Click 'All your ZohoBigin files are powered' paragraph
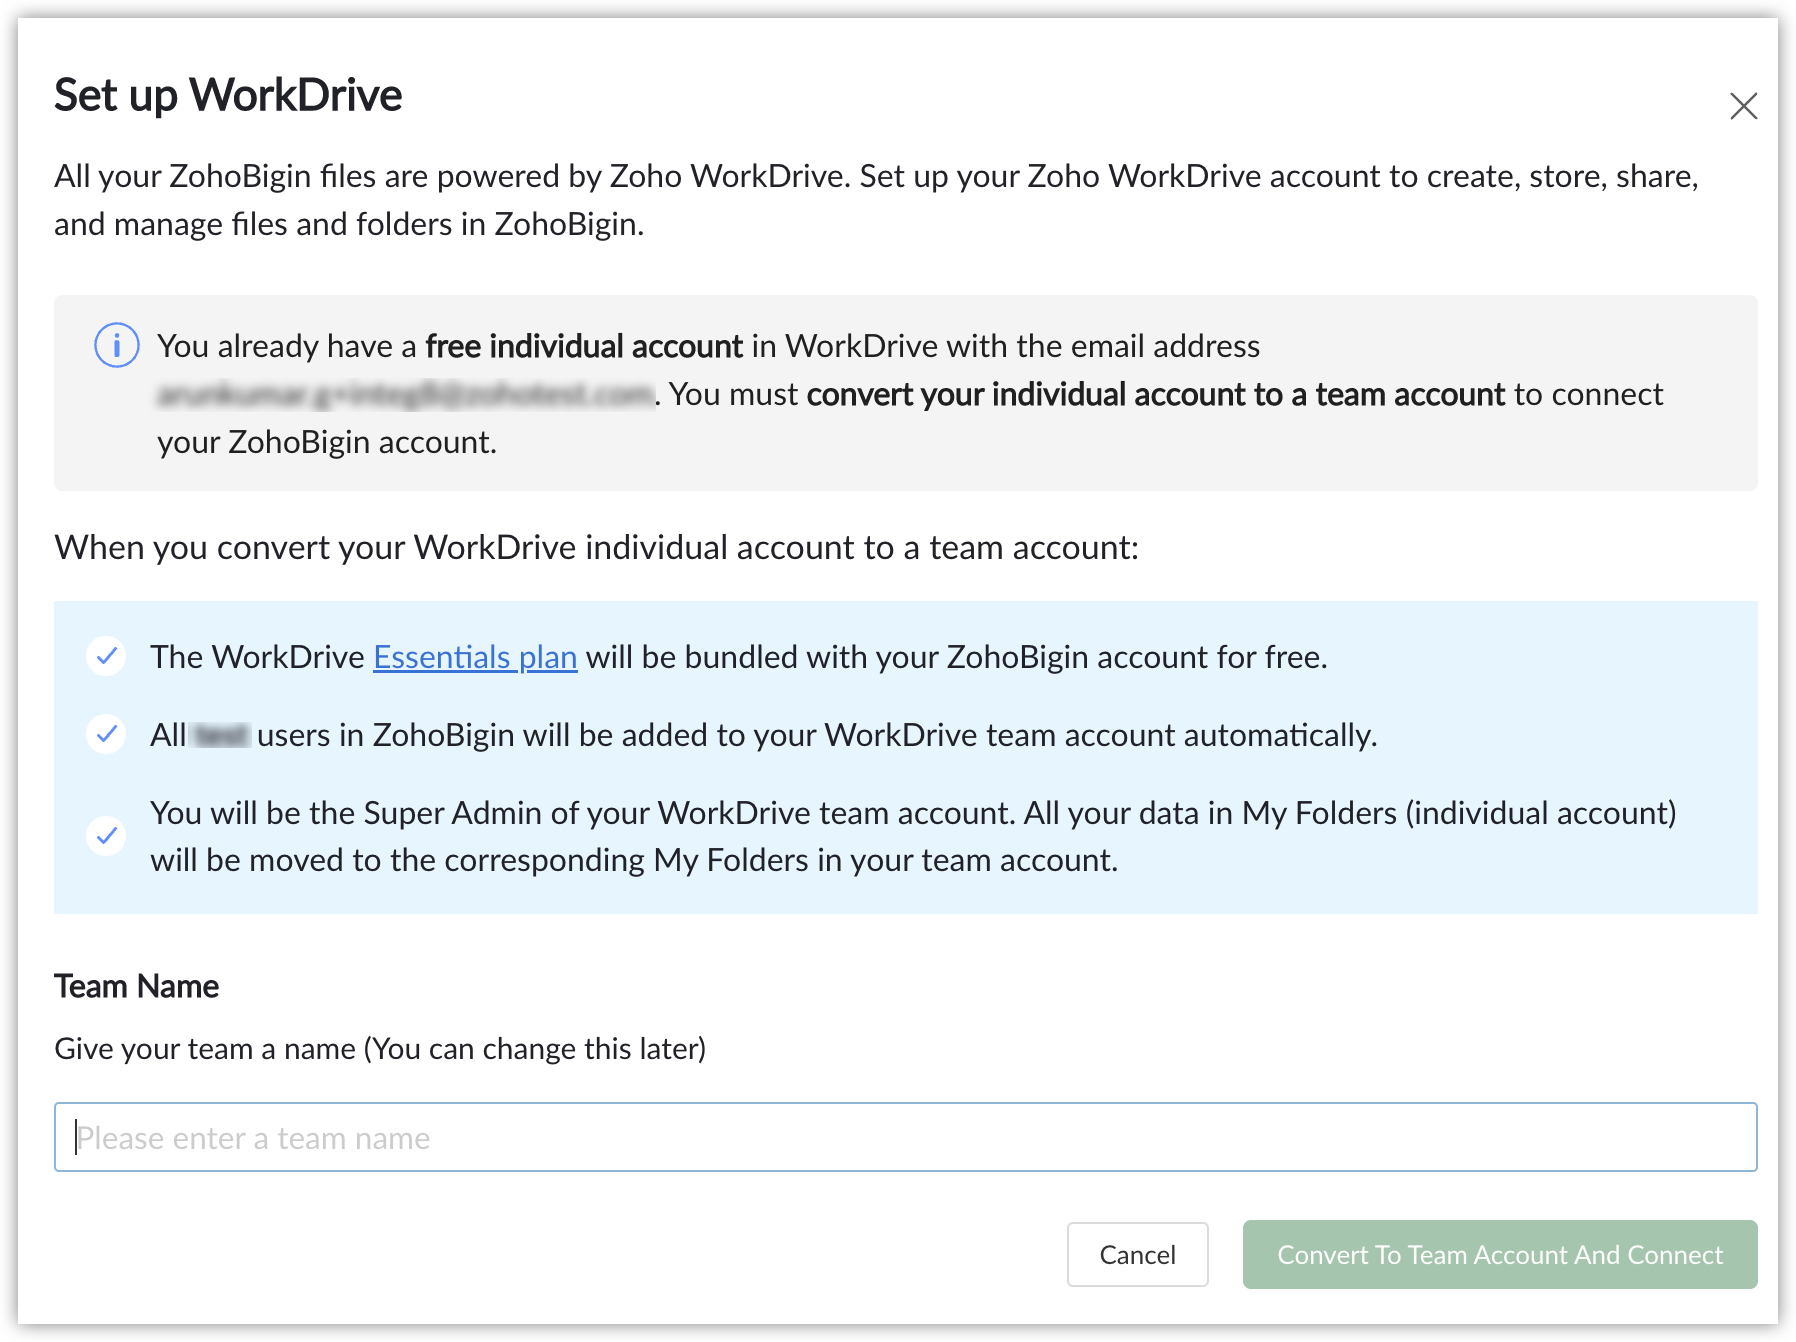This screenshot has height=1342, width=1796. click(x=876, y=200)
